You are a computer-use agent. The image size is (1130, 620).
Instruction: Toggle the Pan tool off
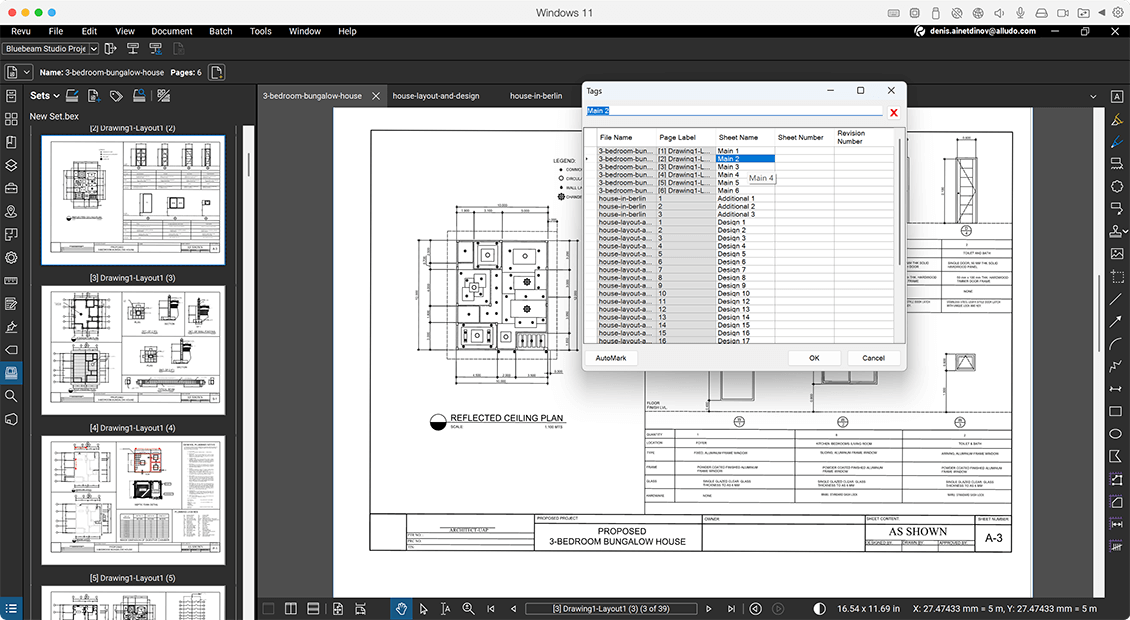click(400, 608)
